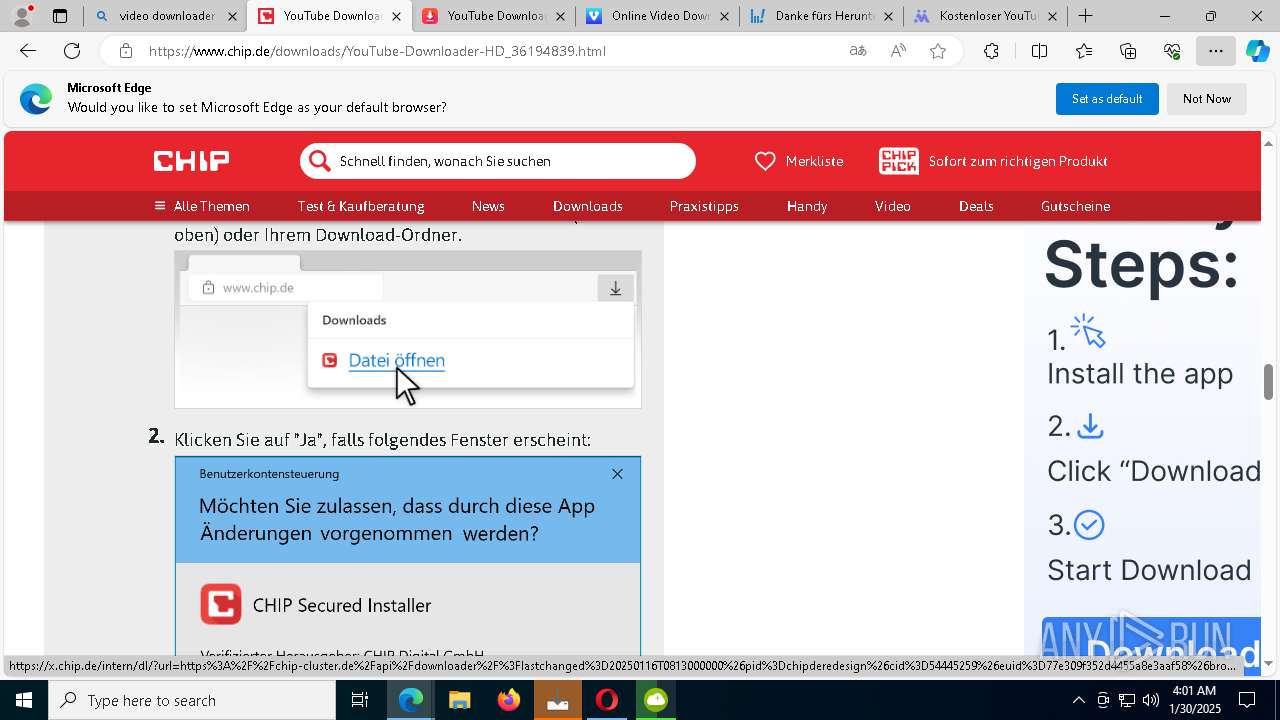This screenshot has width=1280, height=720.
Task: Open the News menu item
Action: point(488,206)
